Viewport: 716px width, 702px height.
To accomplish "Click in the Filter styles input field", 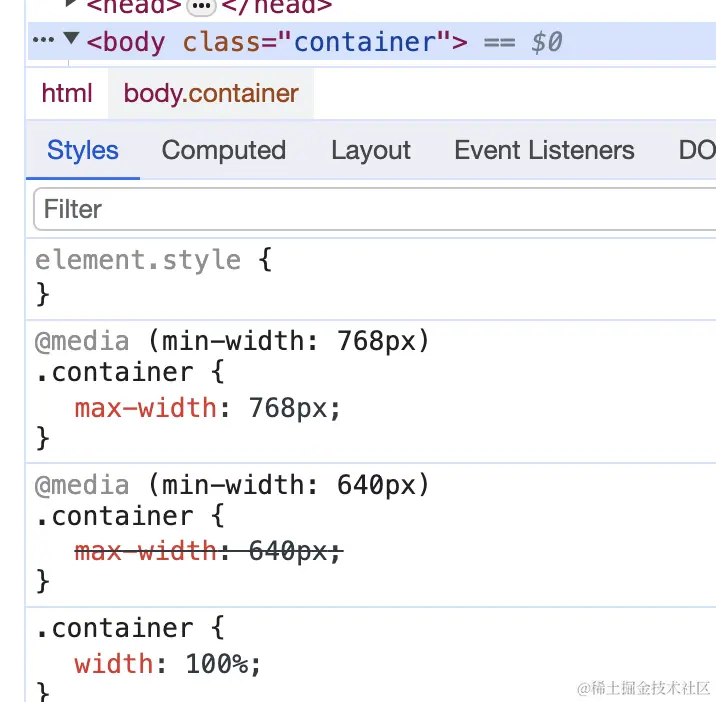I will pos(370,210).
